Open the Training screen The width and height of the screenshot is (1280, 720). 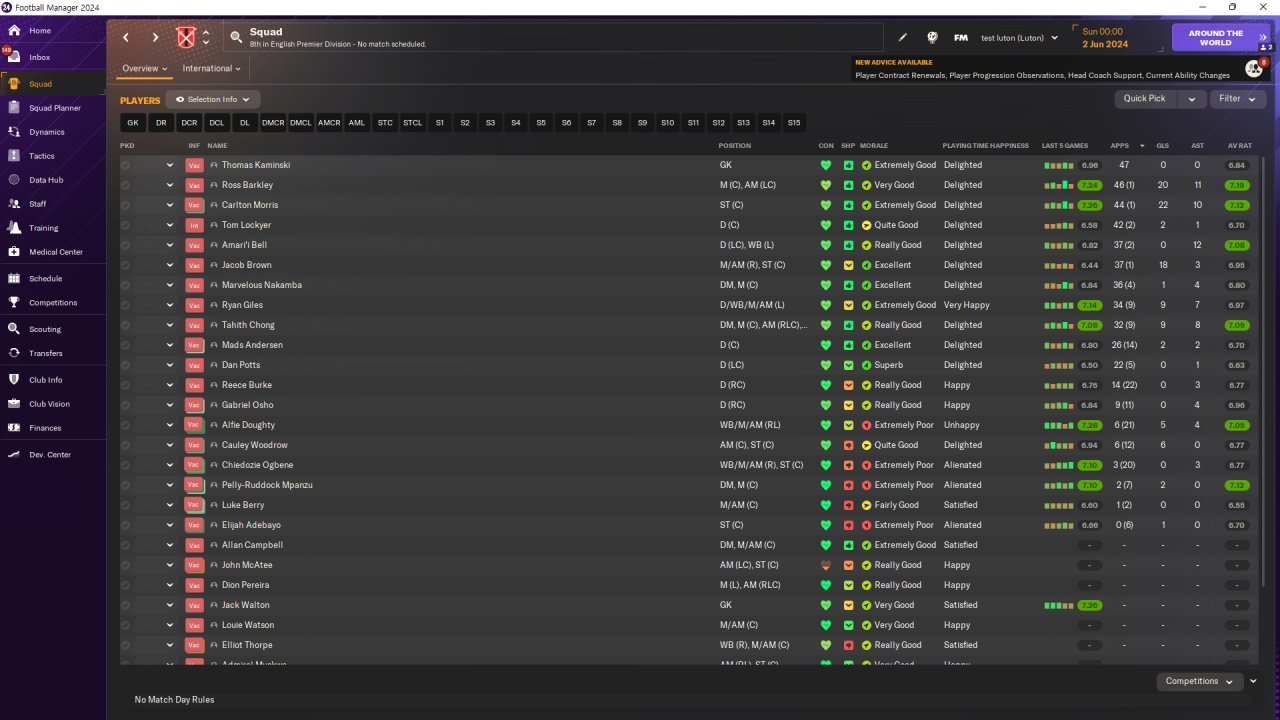[x=53, y=228]
